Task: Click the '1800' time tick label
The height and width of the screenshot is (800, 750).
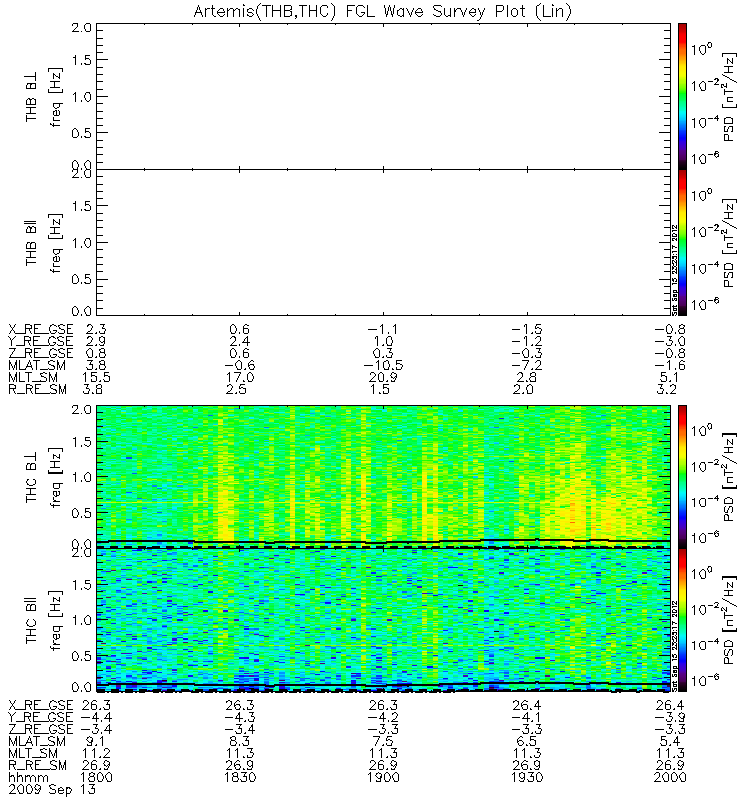Action: point(96,777)
